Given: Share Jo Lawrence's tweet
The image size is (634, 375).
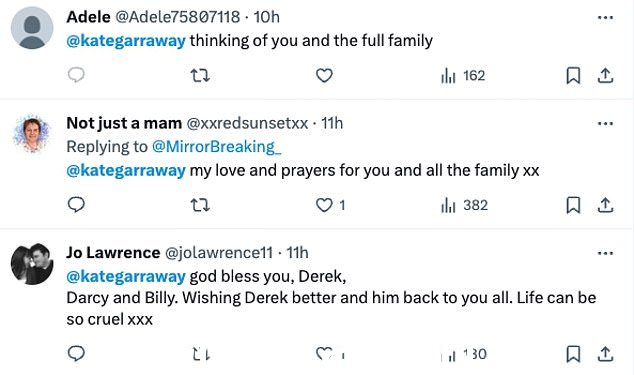Looking at the screenshot, I should pos(605,354).
